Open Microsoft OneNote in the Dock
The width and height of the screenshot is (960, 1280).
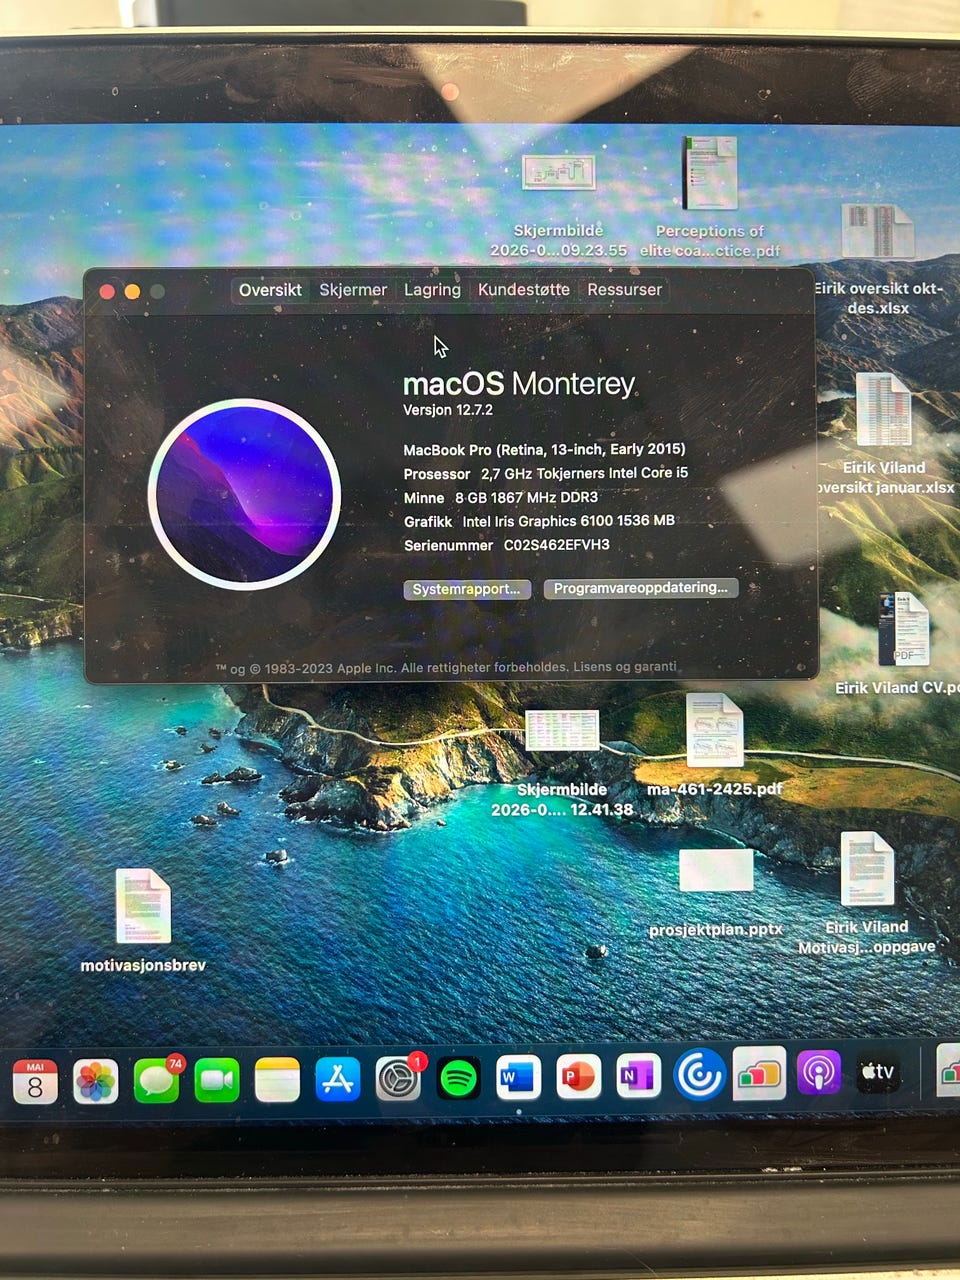click(638, 1076)
